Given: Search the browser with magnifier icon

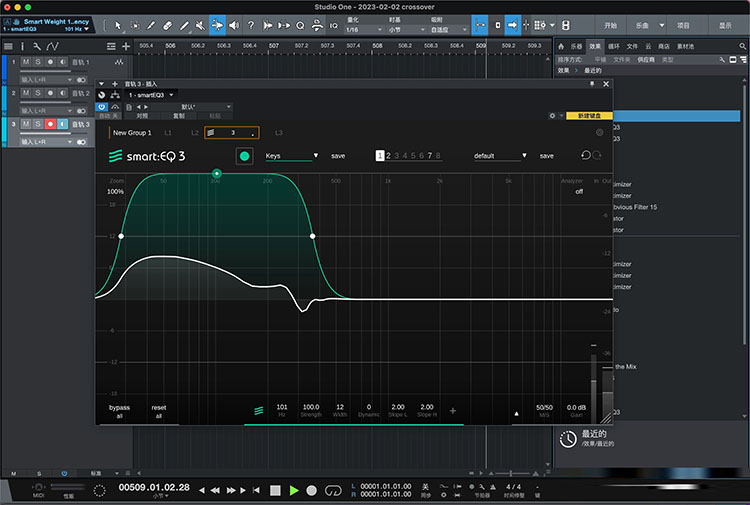Looking at the screenshot, I should click(742, 46).
